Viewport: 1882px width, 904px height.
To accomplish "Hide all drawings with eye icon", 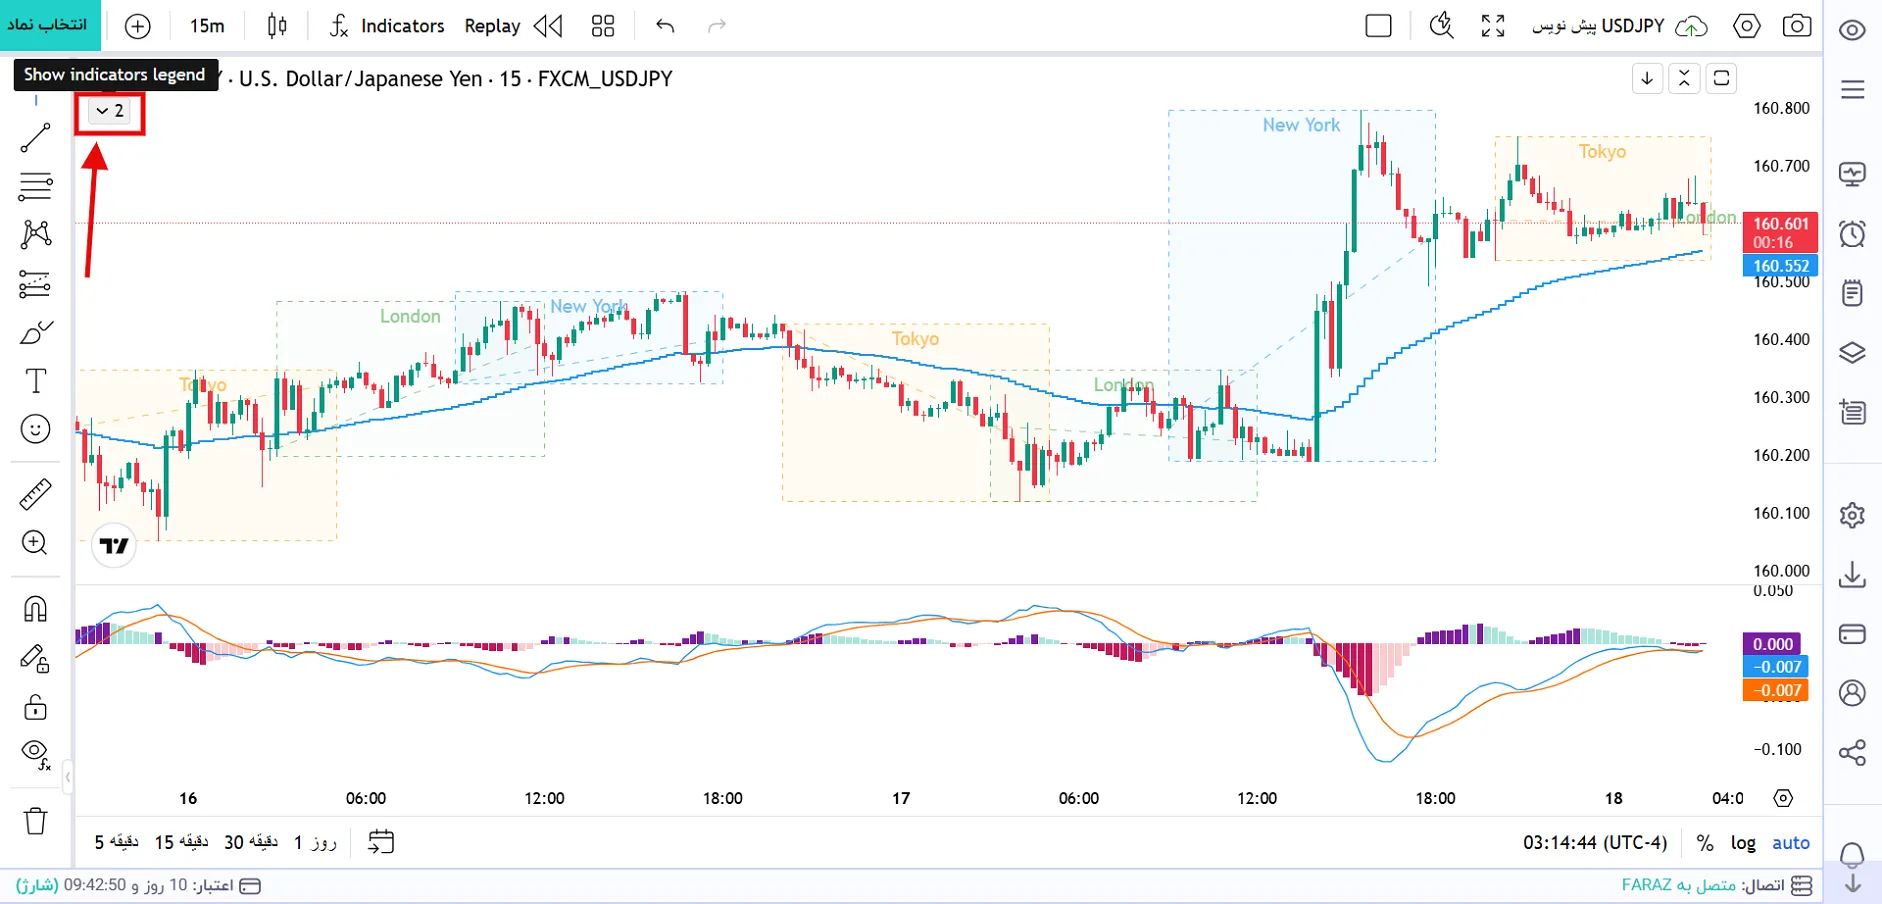I will 35,754.
